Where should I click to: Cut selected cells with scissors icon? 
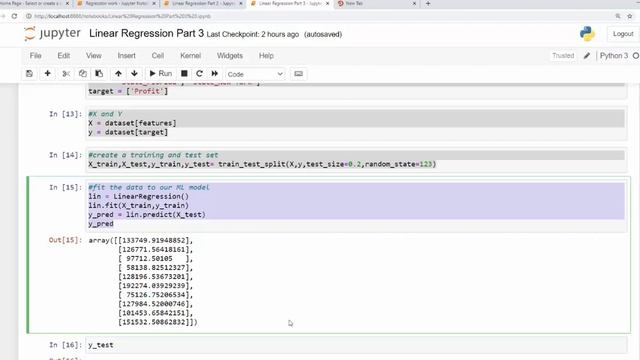pos(66,74)
